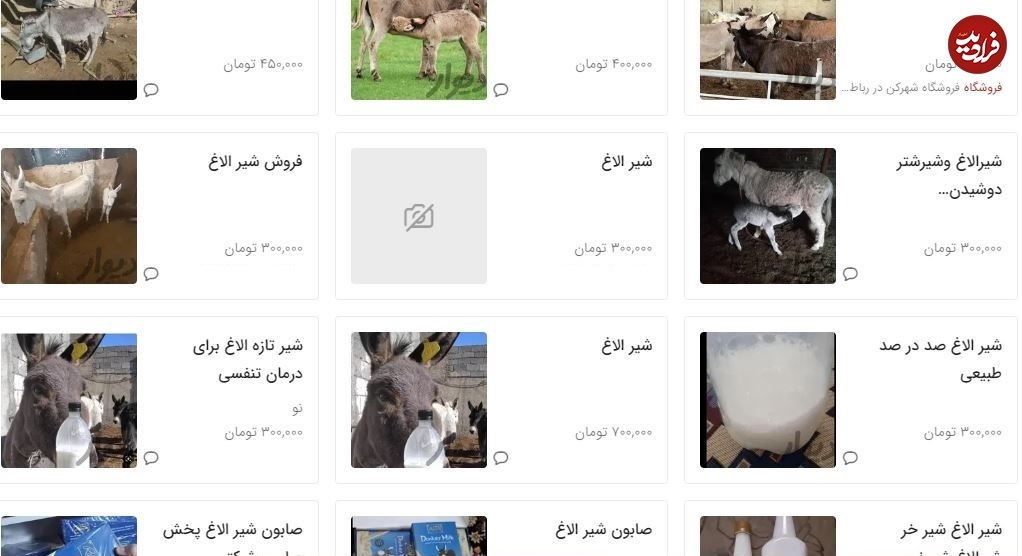Click chat icon on شیر تازه الاغ listing
Screen dimensions: 1022x556
[x=151, y=458]
